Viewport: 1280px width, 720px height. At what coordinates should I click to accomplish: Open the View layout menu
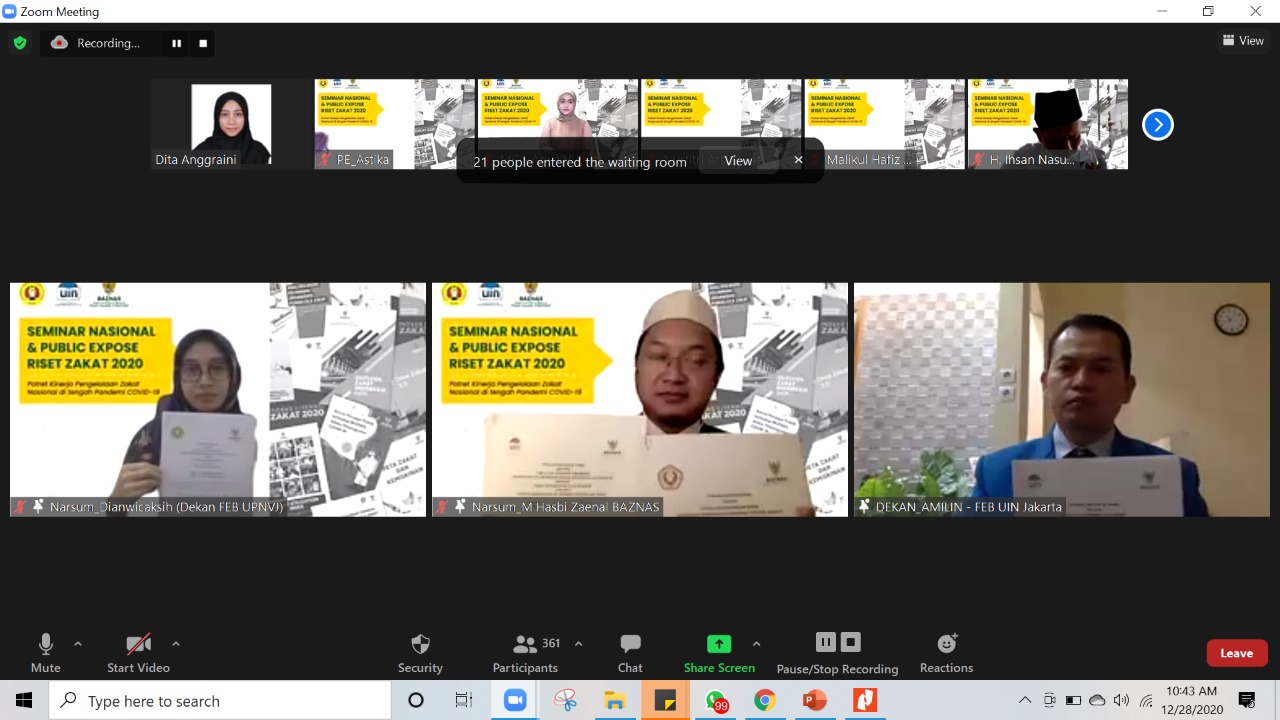point(1243,41)
